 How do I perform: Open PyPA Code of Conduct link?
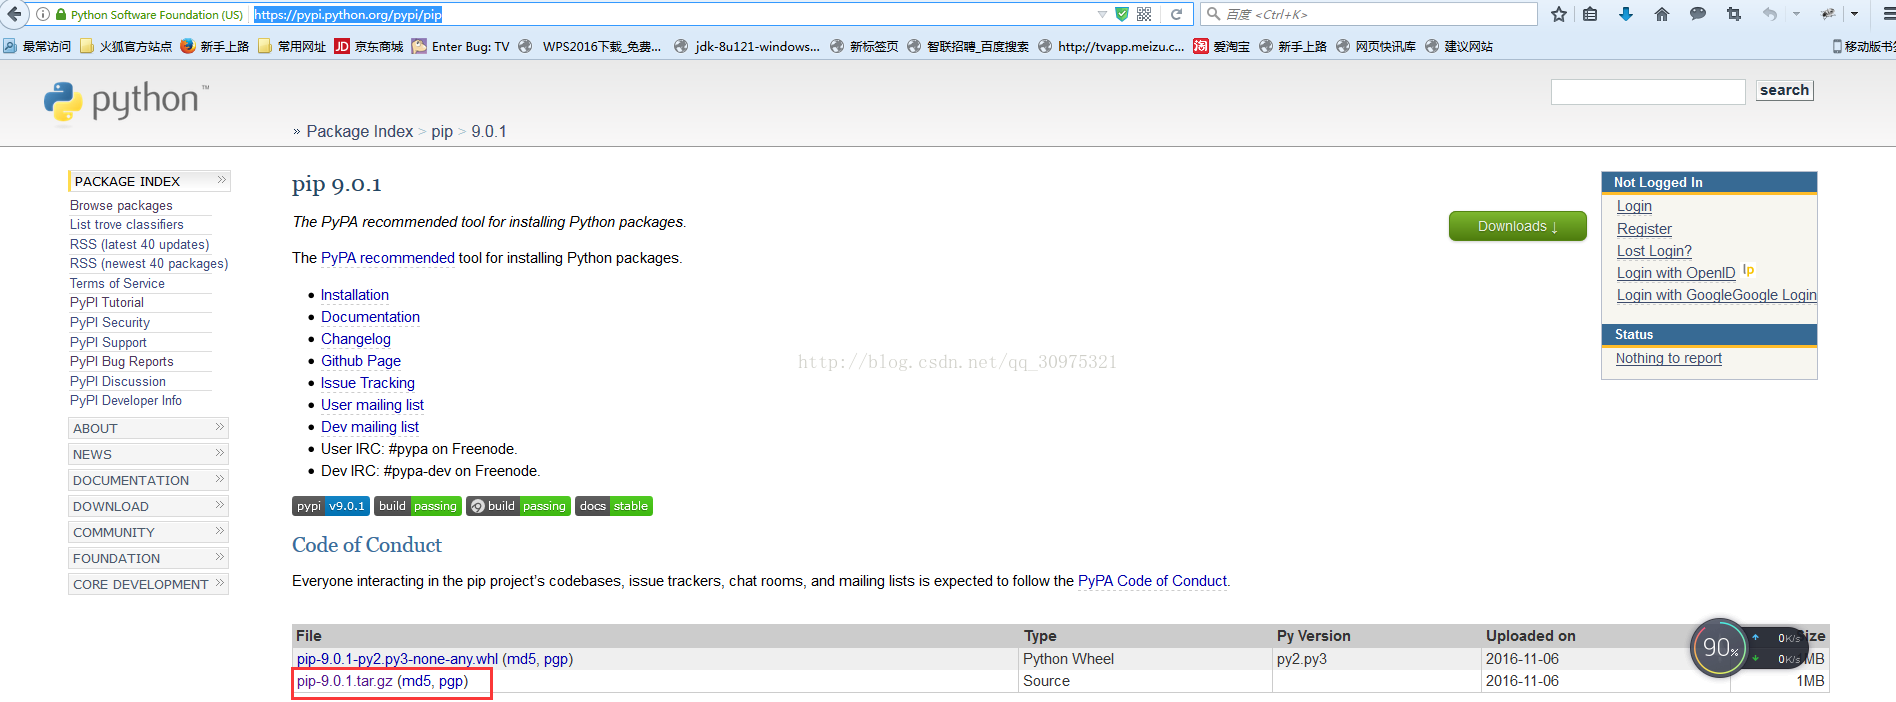[1153, 581]
